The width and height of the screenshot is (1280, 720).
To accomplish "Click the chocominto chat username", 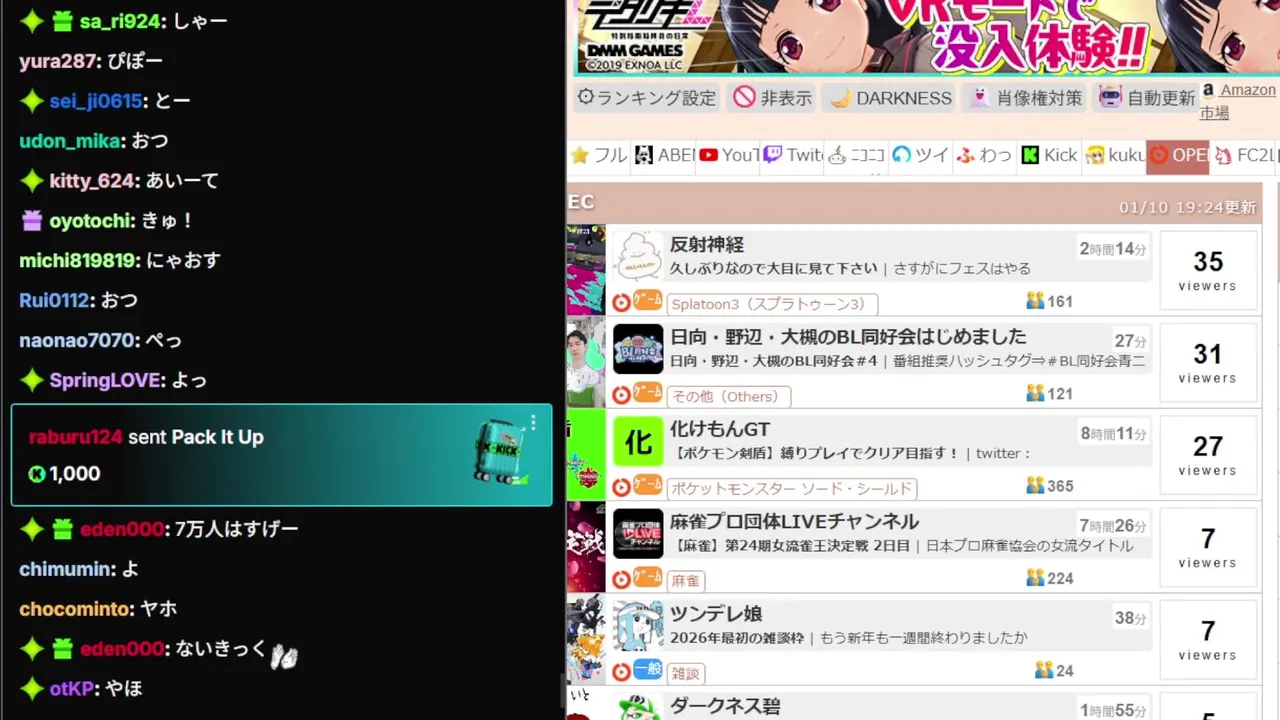I will 75,609.
